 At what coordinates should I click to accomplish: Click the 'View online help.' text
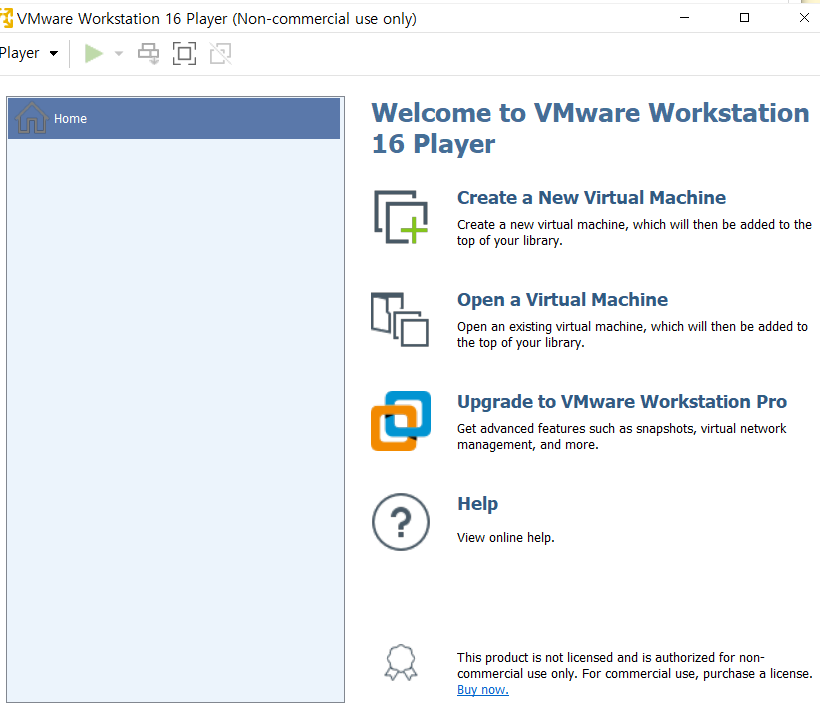506,537
